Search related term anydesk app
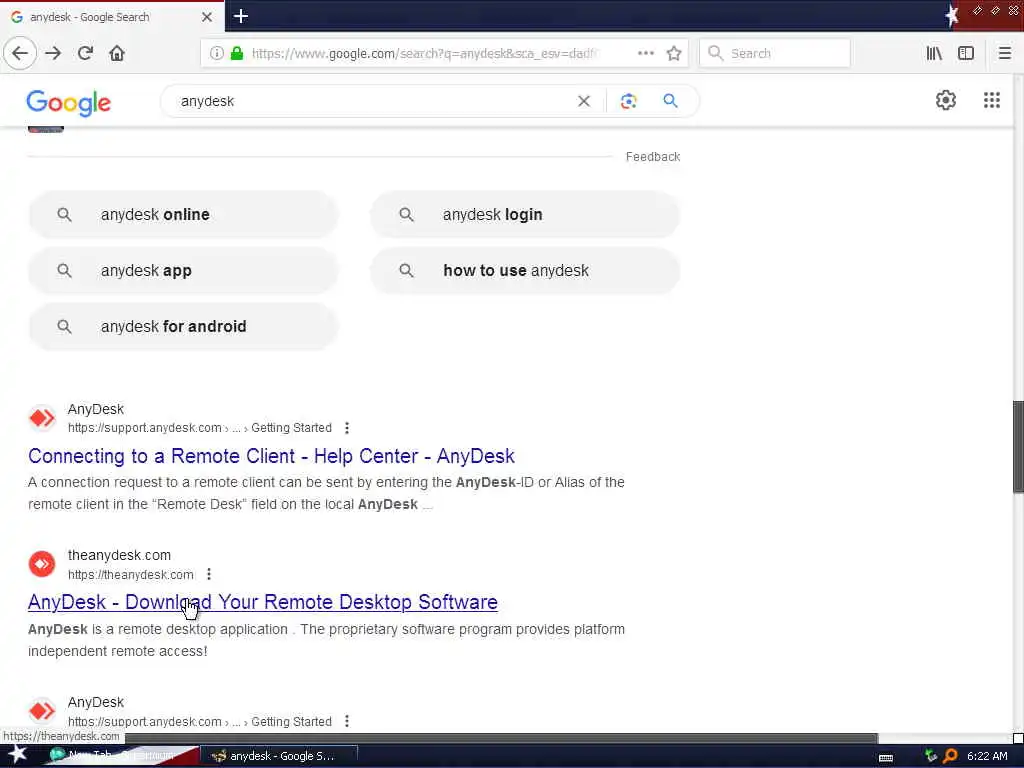The width and height of the screenshot is (1024, 768). (183, 270)
